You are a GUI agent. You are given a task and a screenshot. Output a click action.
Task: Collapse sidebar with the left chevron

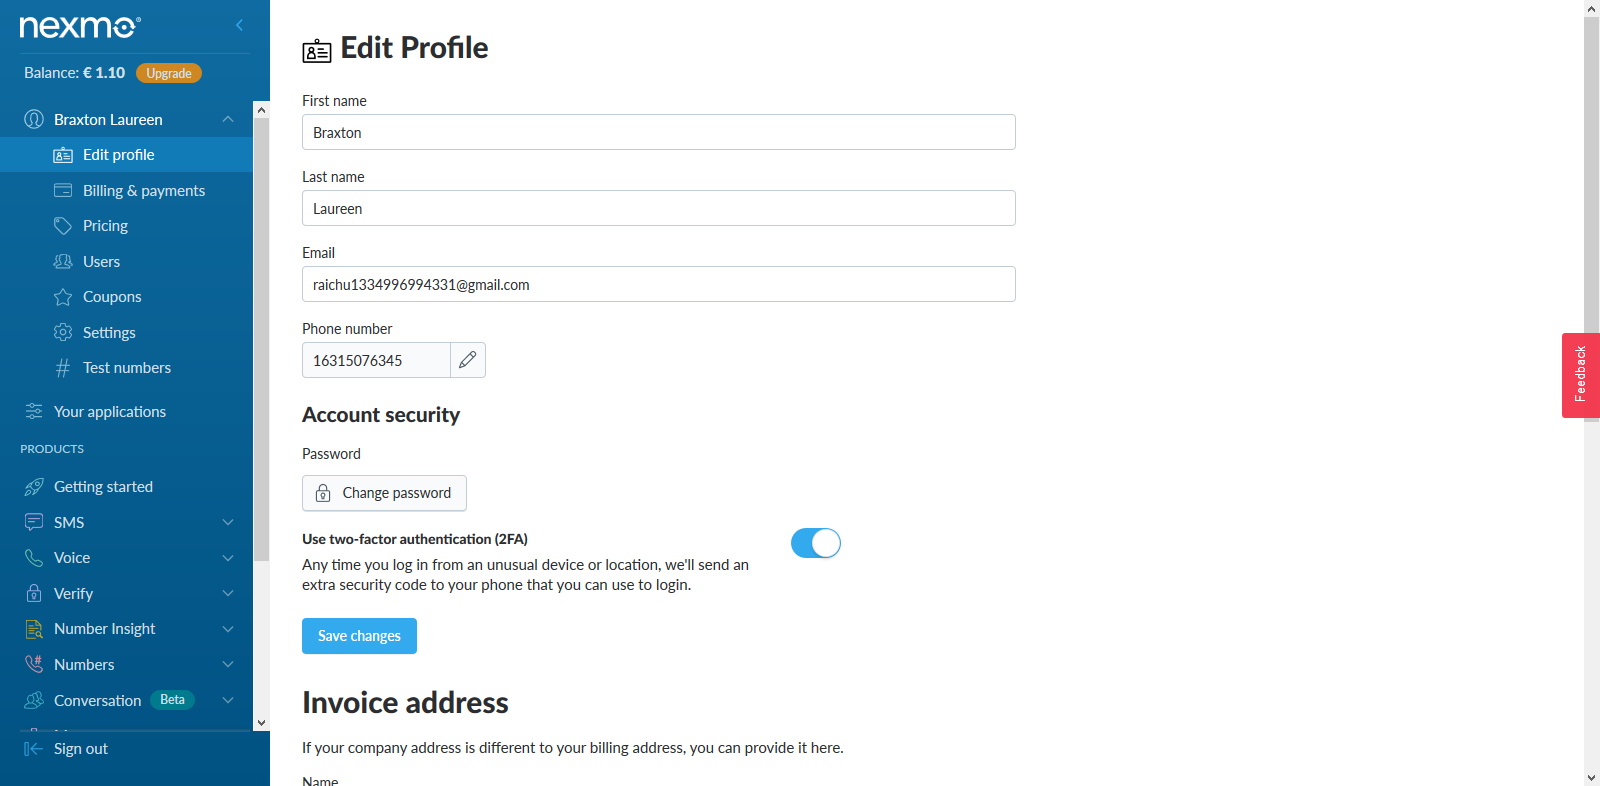click(239, 25)
